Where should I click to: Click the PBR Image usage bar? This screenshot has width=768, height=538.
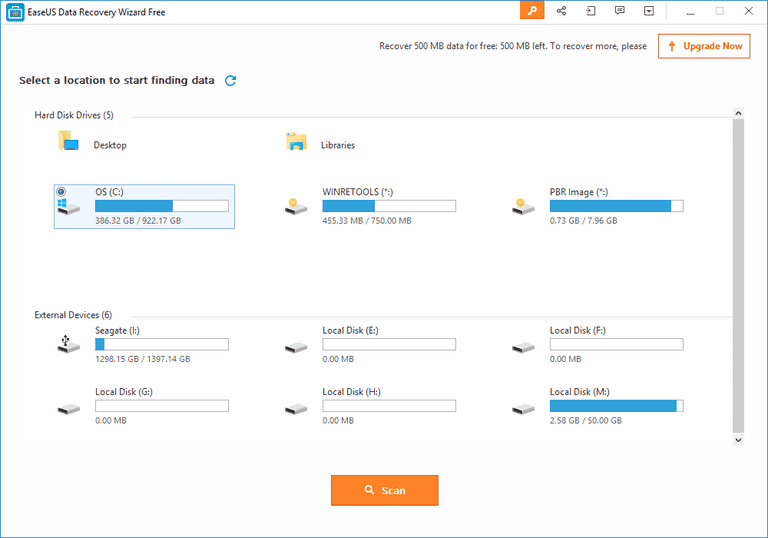[616, 206]
